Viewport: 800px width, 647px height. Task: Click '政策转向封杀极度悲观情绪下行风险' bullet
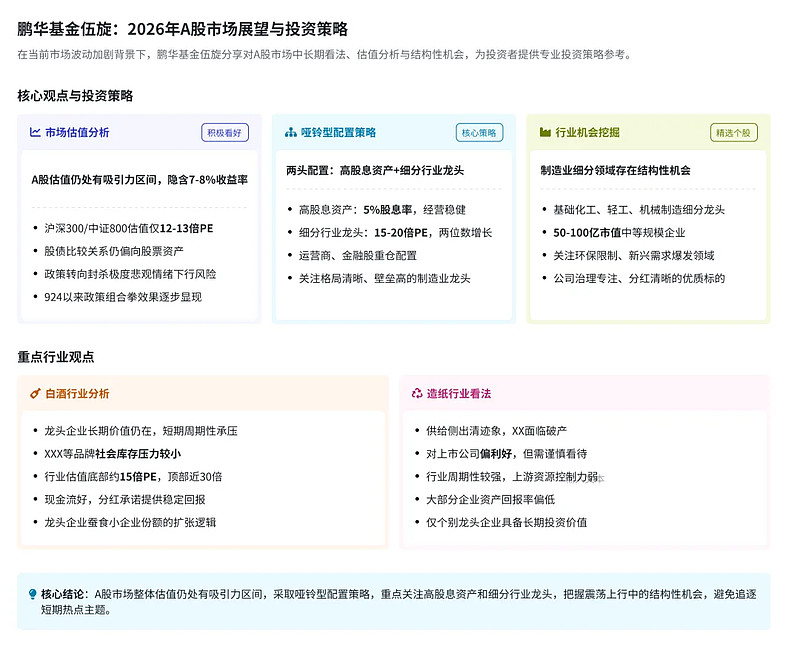(130, 274)
